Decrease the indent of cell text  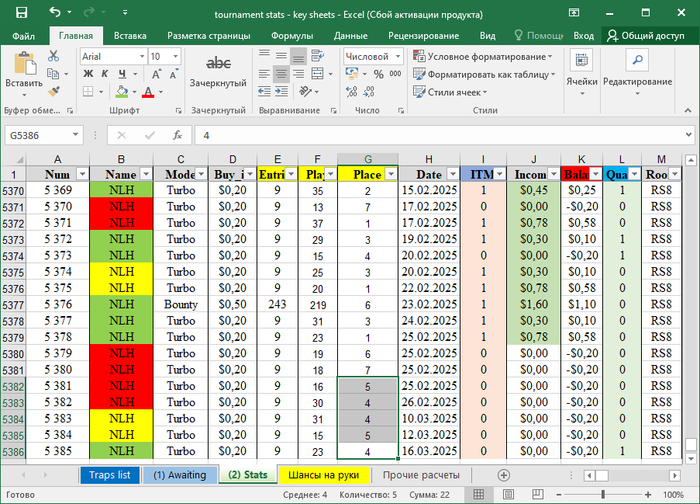point(264,92)
